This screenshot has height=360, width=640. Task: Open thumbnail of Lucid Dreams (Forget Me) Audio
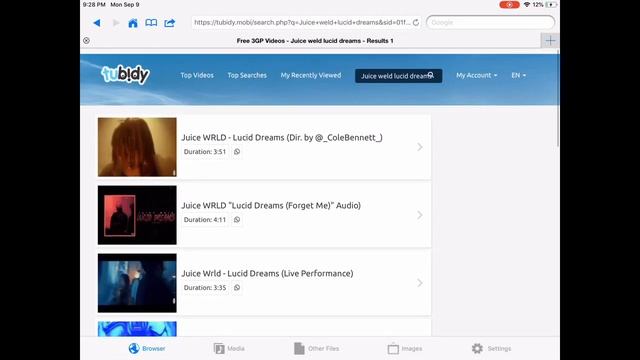137,215
